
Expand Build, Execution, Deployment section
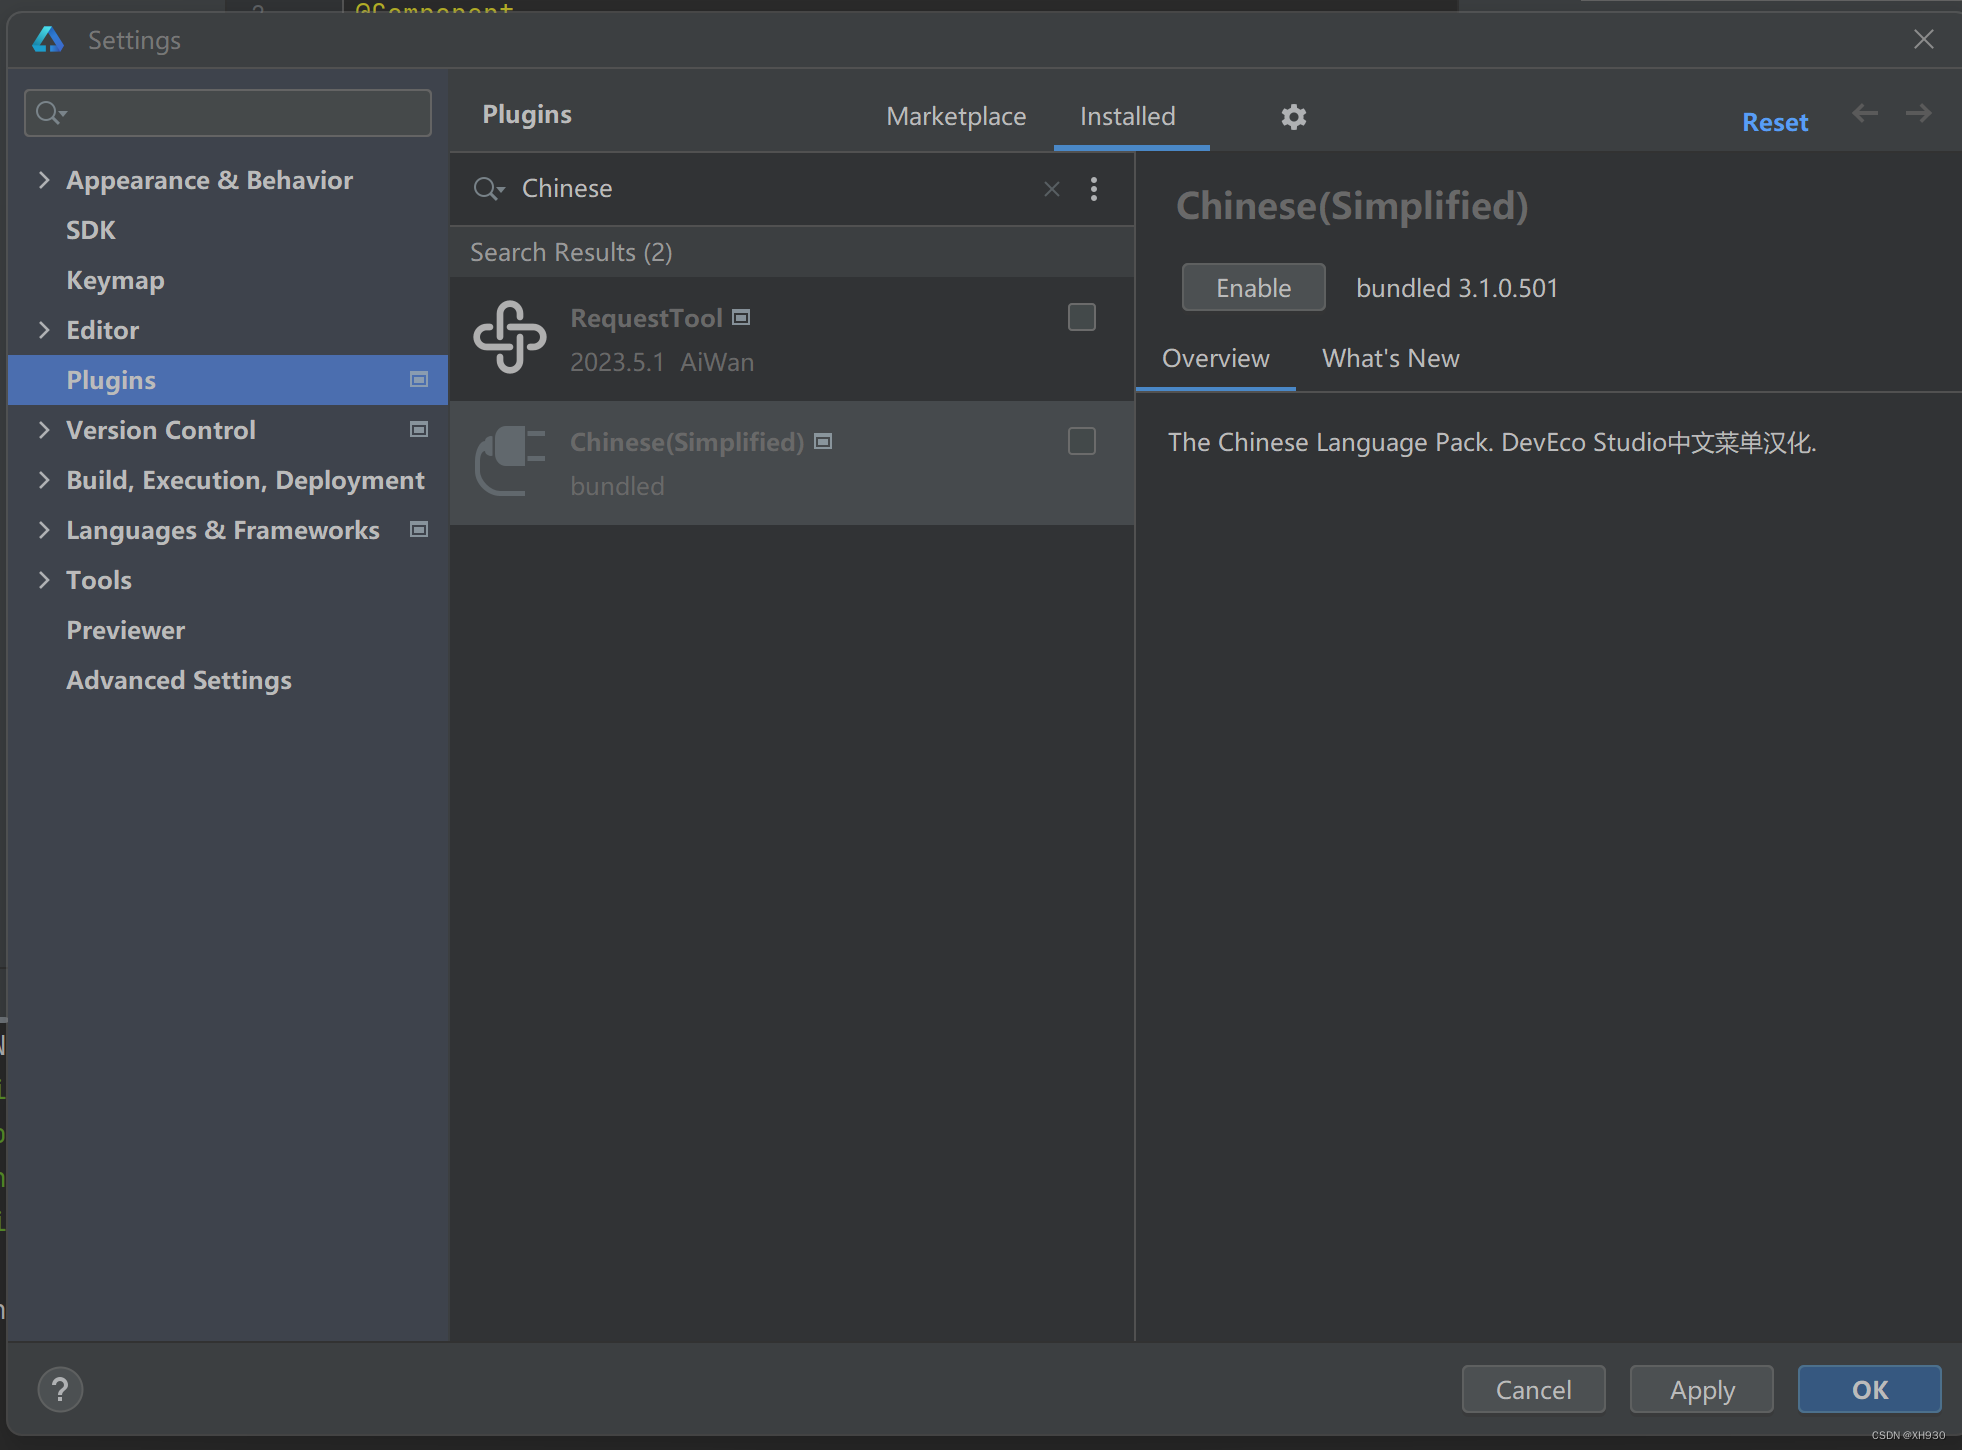44,480
